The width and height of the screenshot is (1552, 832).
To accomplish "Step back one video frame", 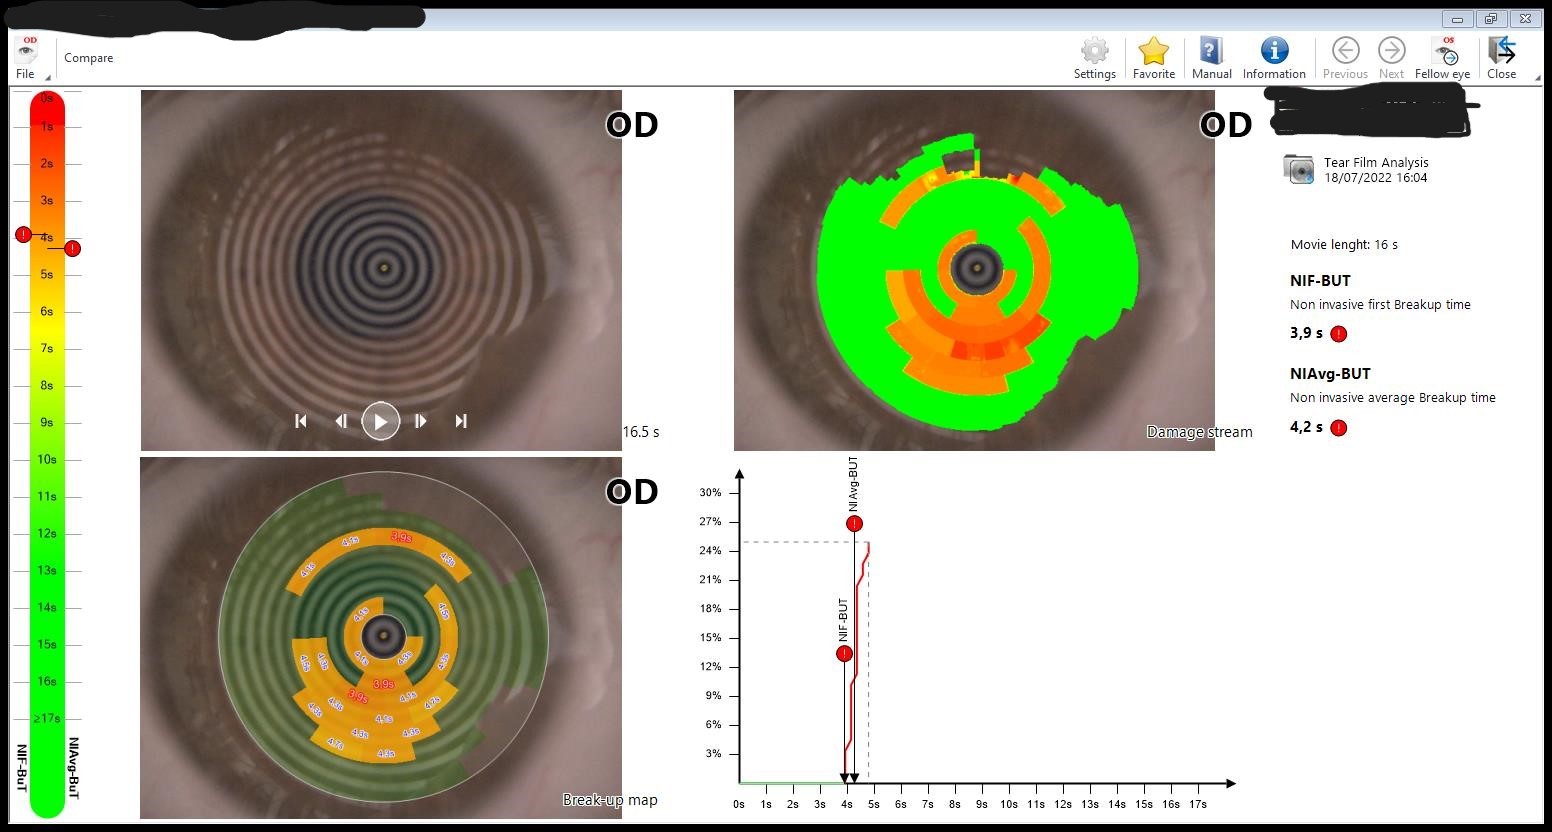I will point(341,421).
